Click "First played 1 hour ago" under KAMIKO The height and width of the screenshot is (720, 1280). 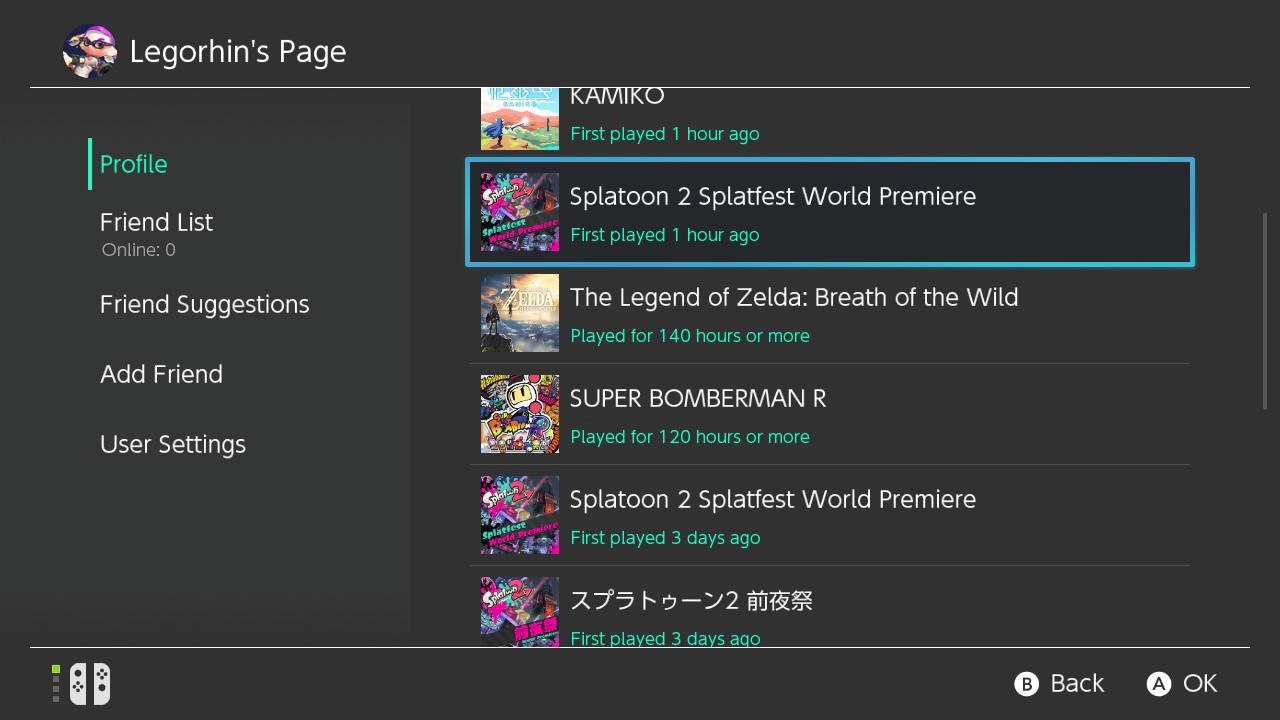(665, 134)
